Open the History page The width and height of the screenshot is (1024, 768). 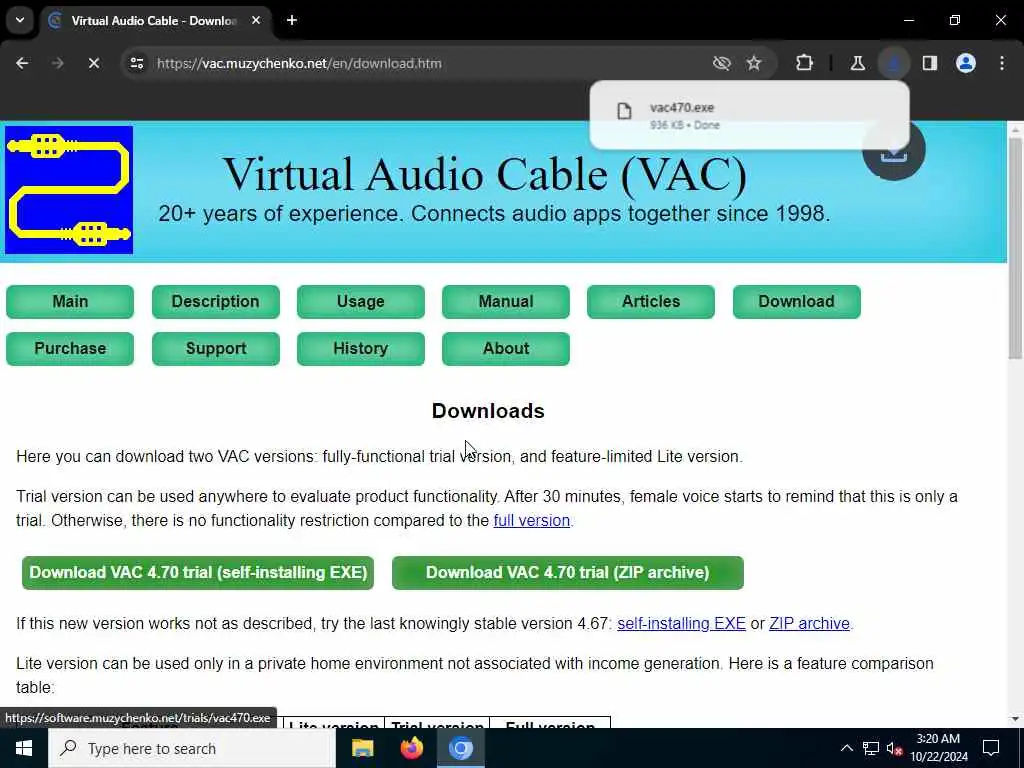tap(360, 349)
